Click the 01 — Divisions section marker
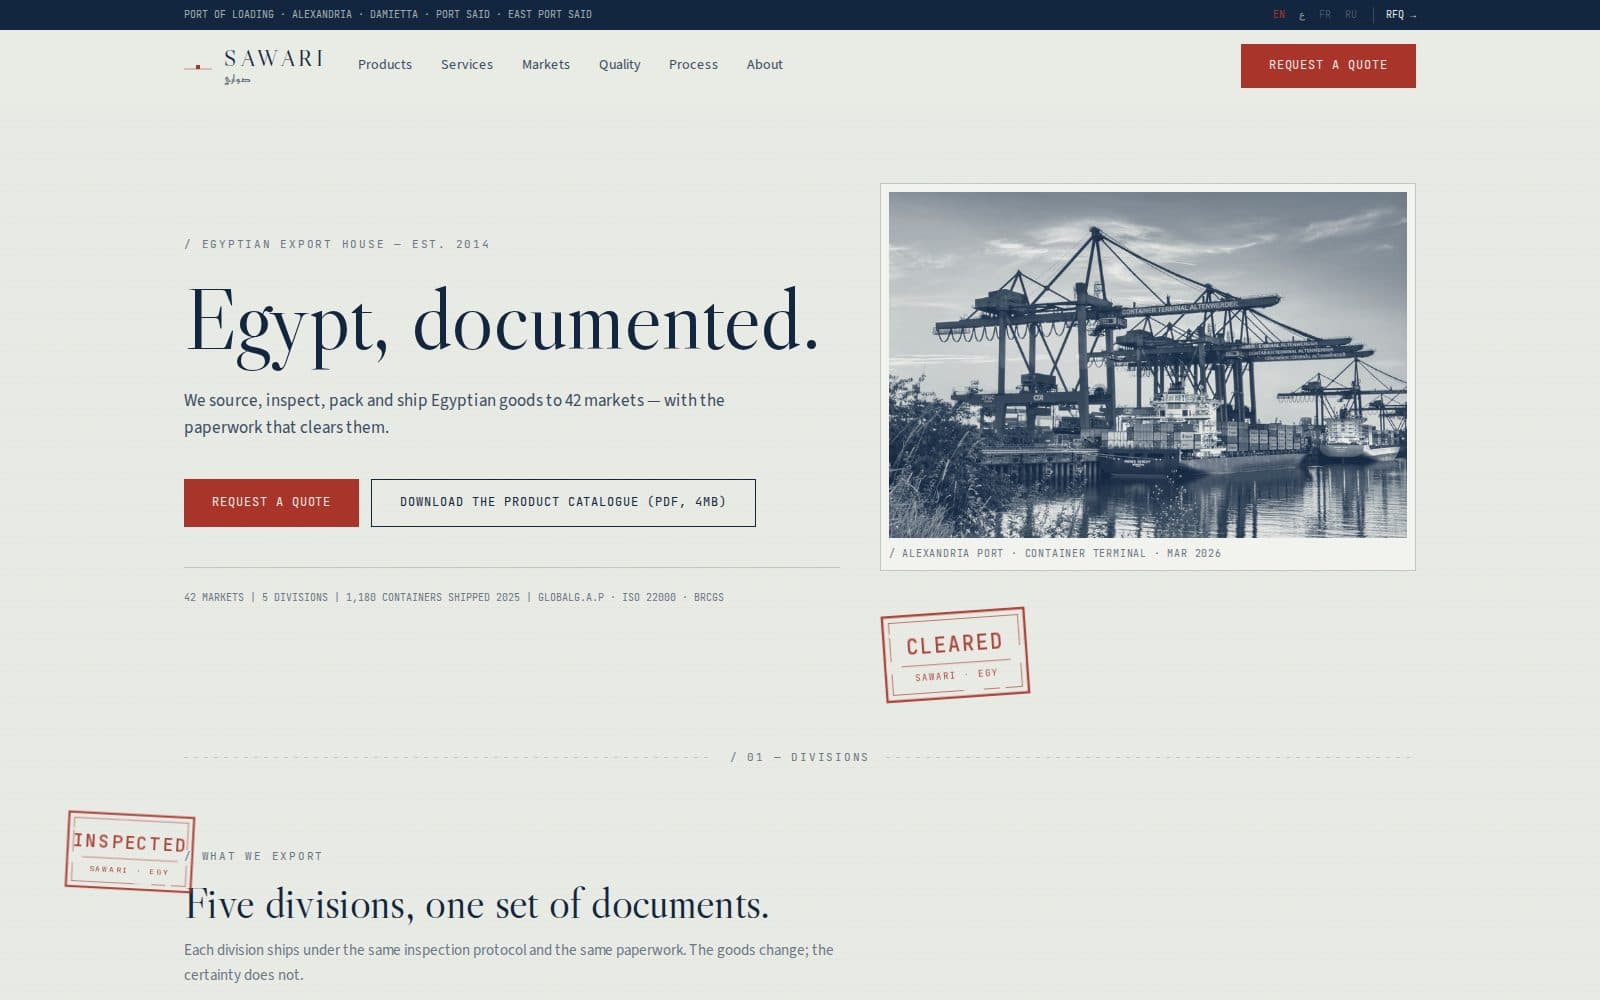The image size is (1600, 1000). pos(800,757)
